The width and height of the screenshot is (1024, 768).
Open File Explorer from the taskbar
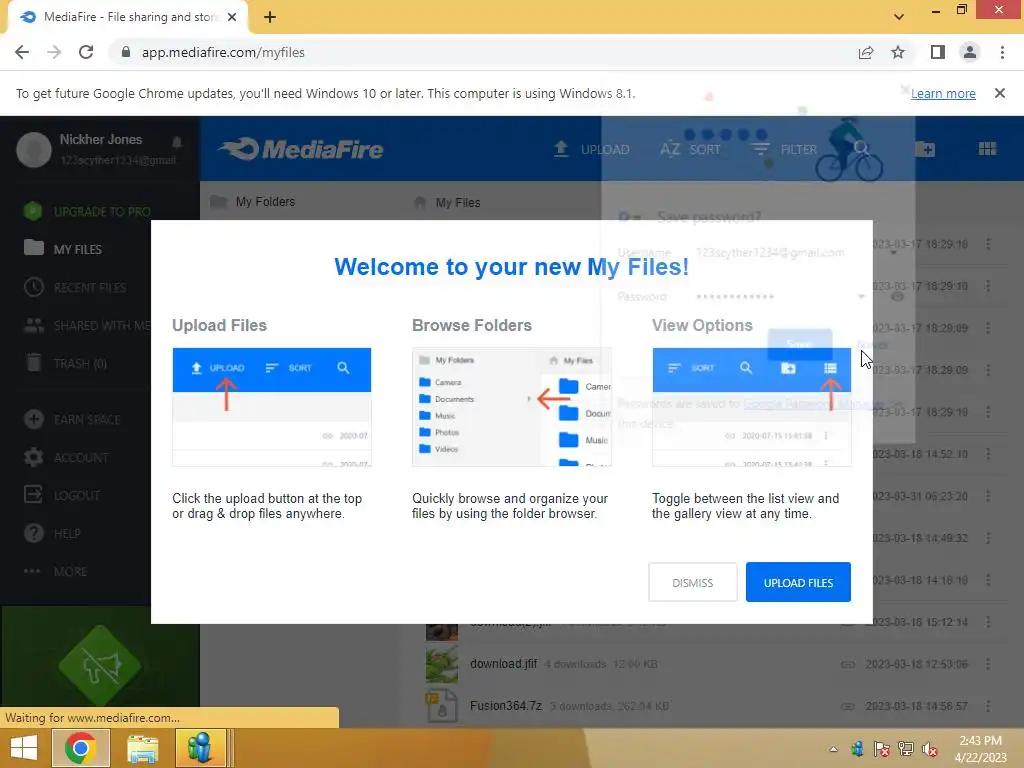click(x=143, y=748)
